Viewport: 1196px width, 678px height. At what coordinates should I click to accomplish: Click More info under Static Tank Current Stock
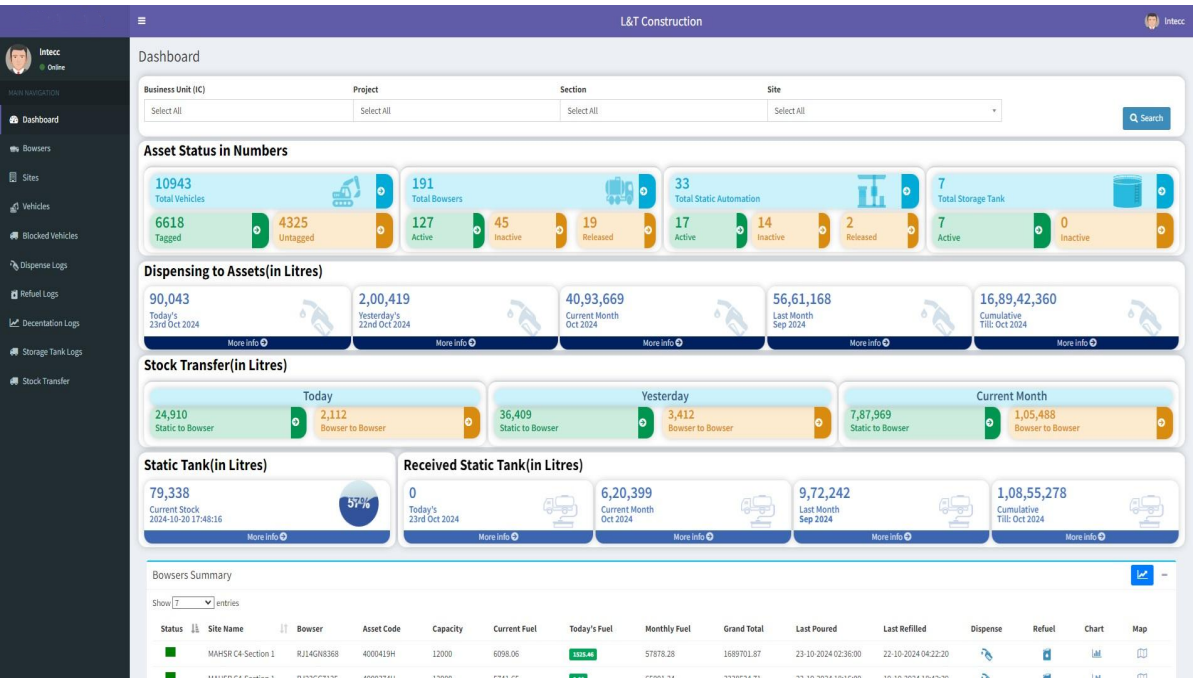[x=267, y=537]
